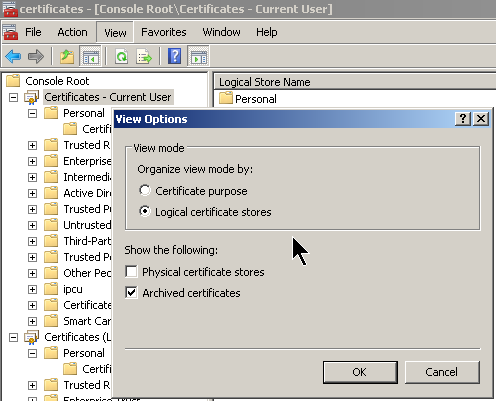Enable the Physical certificate stores checkbox
496x401 pixels.
131,272
